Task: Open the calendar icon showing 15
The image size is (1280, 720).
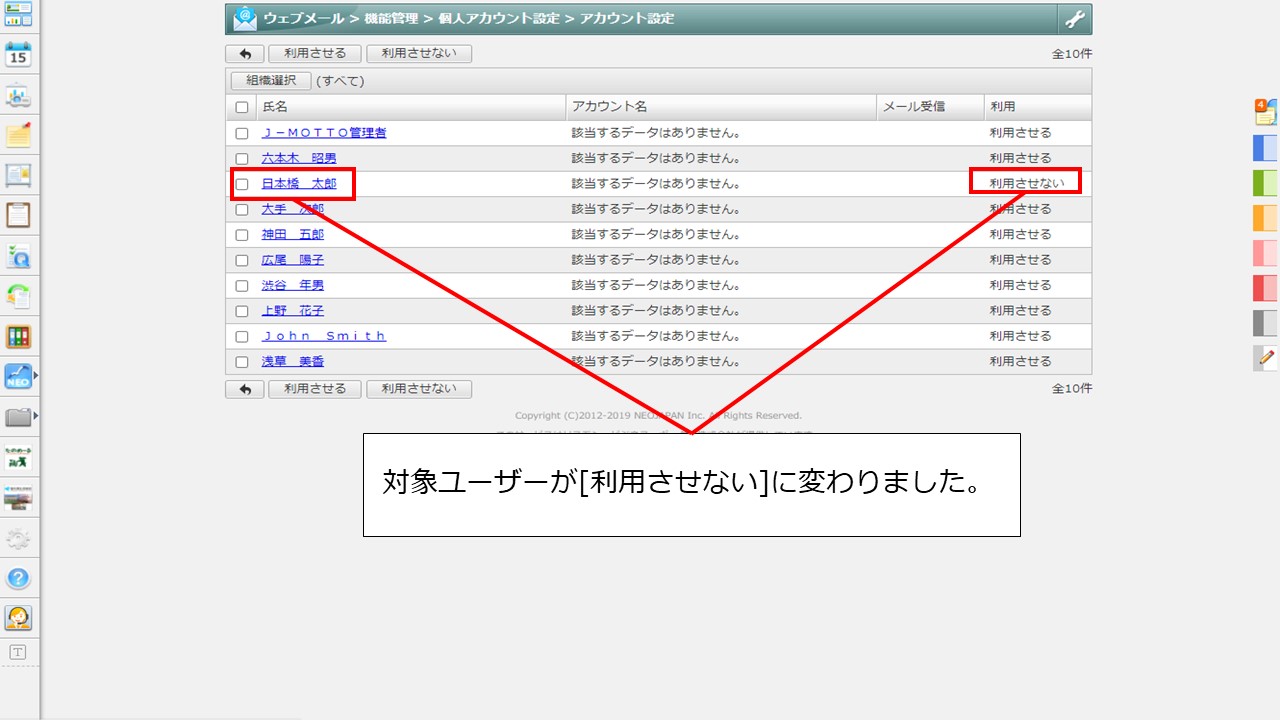Action: tap(18, 55)
